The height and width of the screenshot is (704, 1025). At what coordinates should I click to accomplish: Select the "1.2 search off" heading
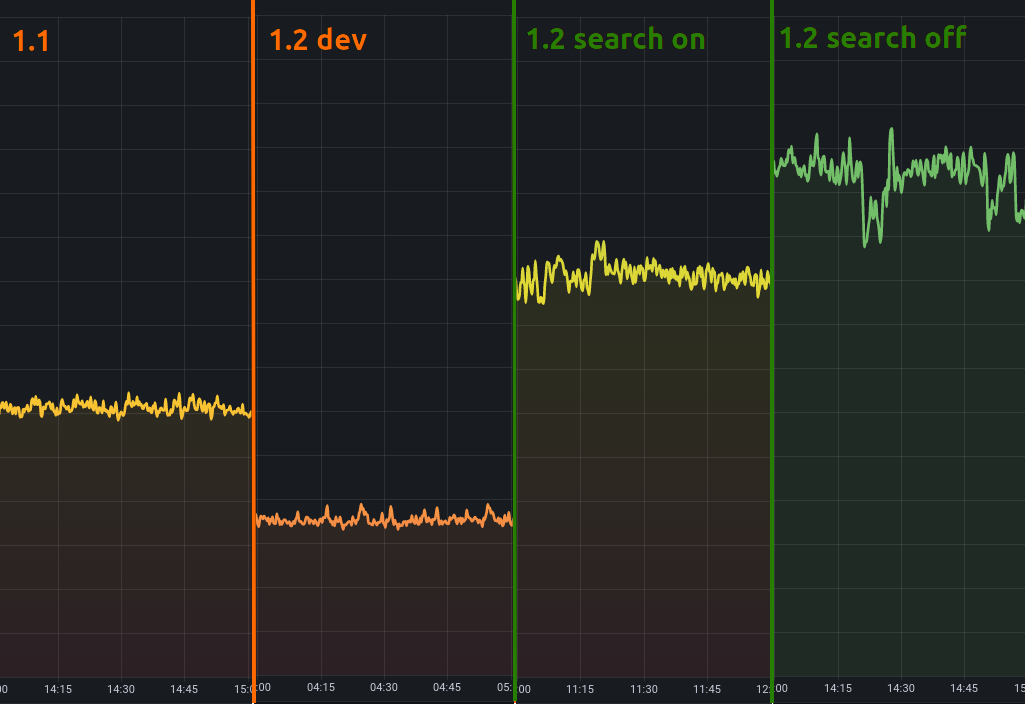point(872,38)
